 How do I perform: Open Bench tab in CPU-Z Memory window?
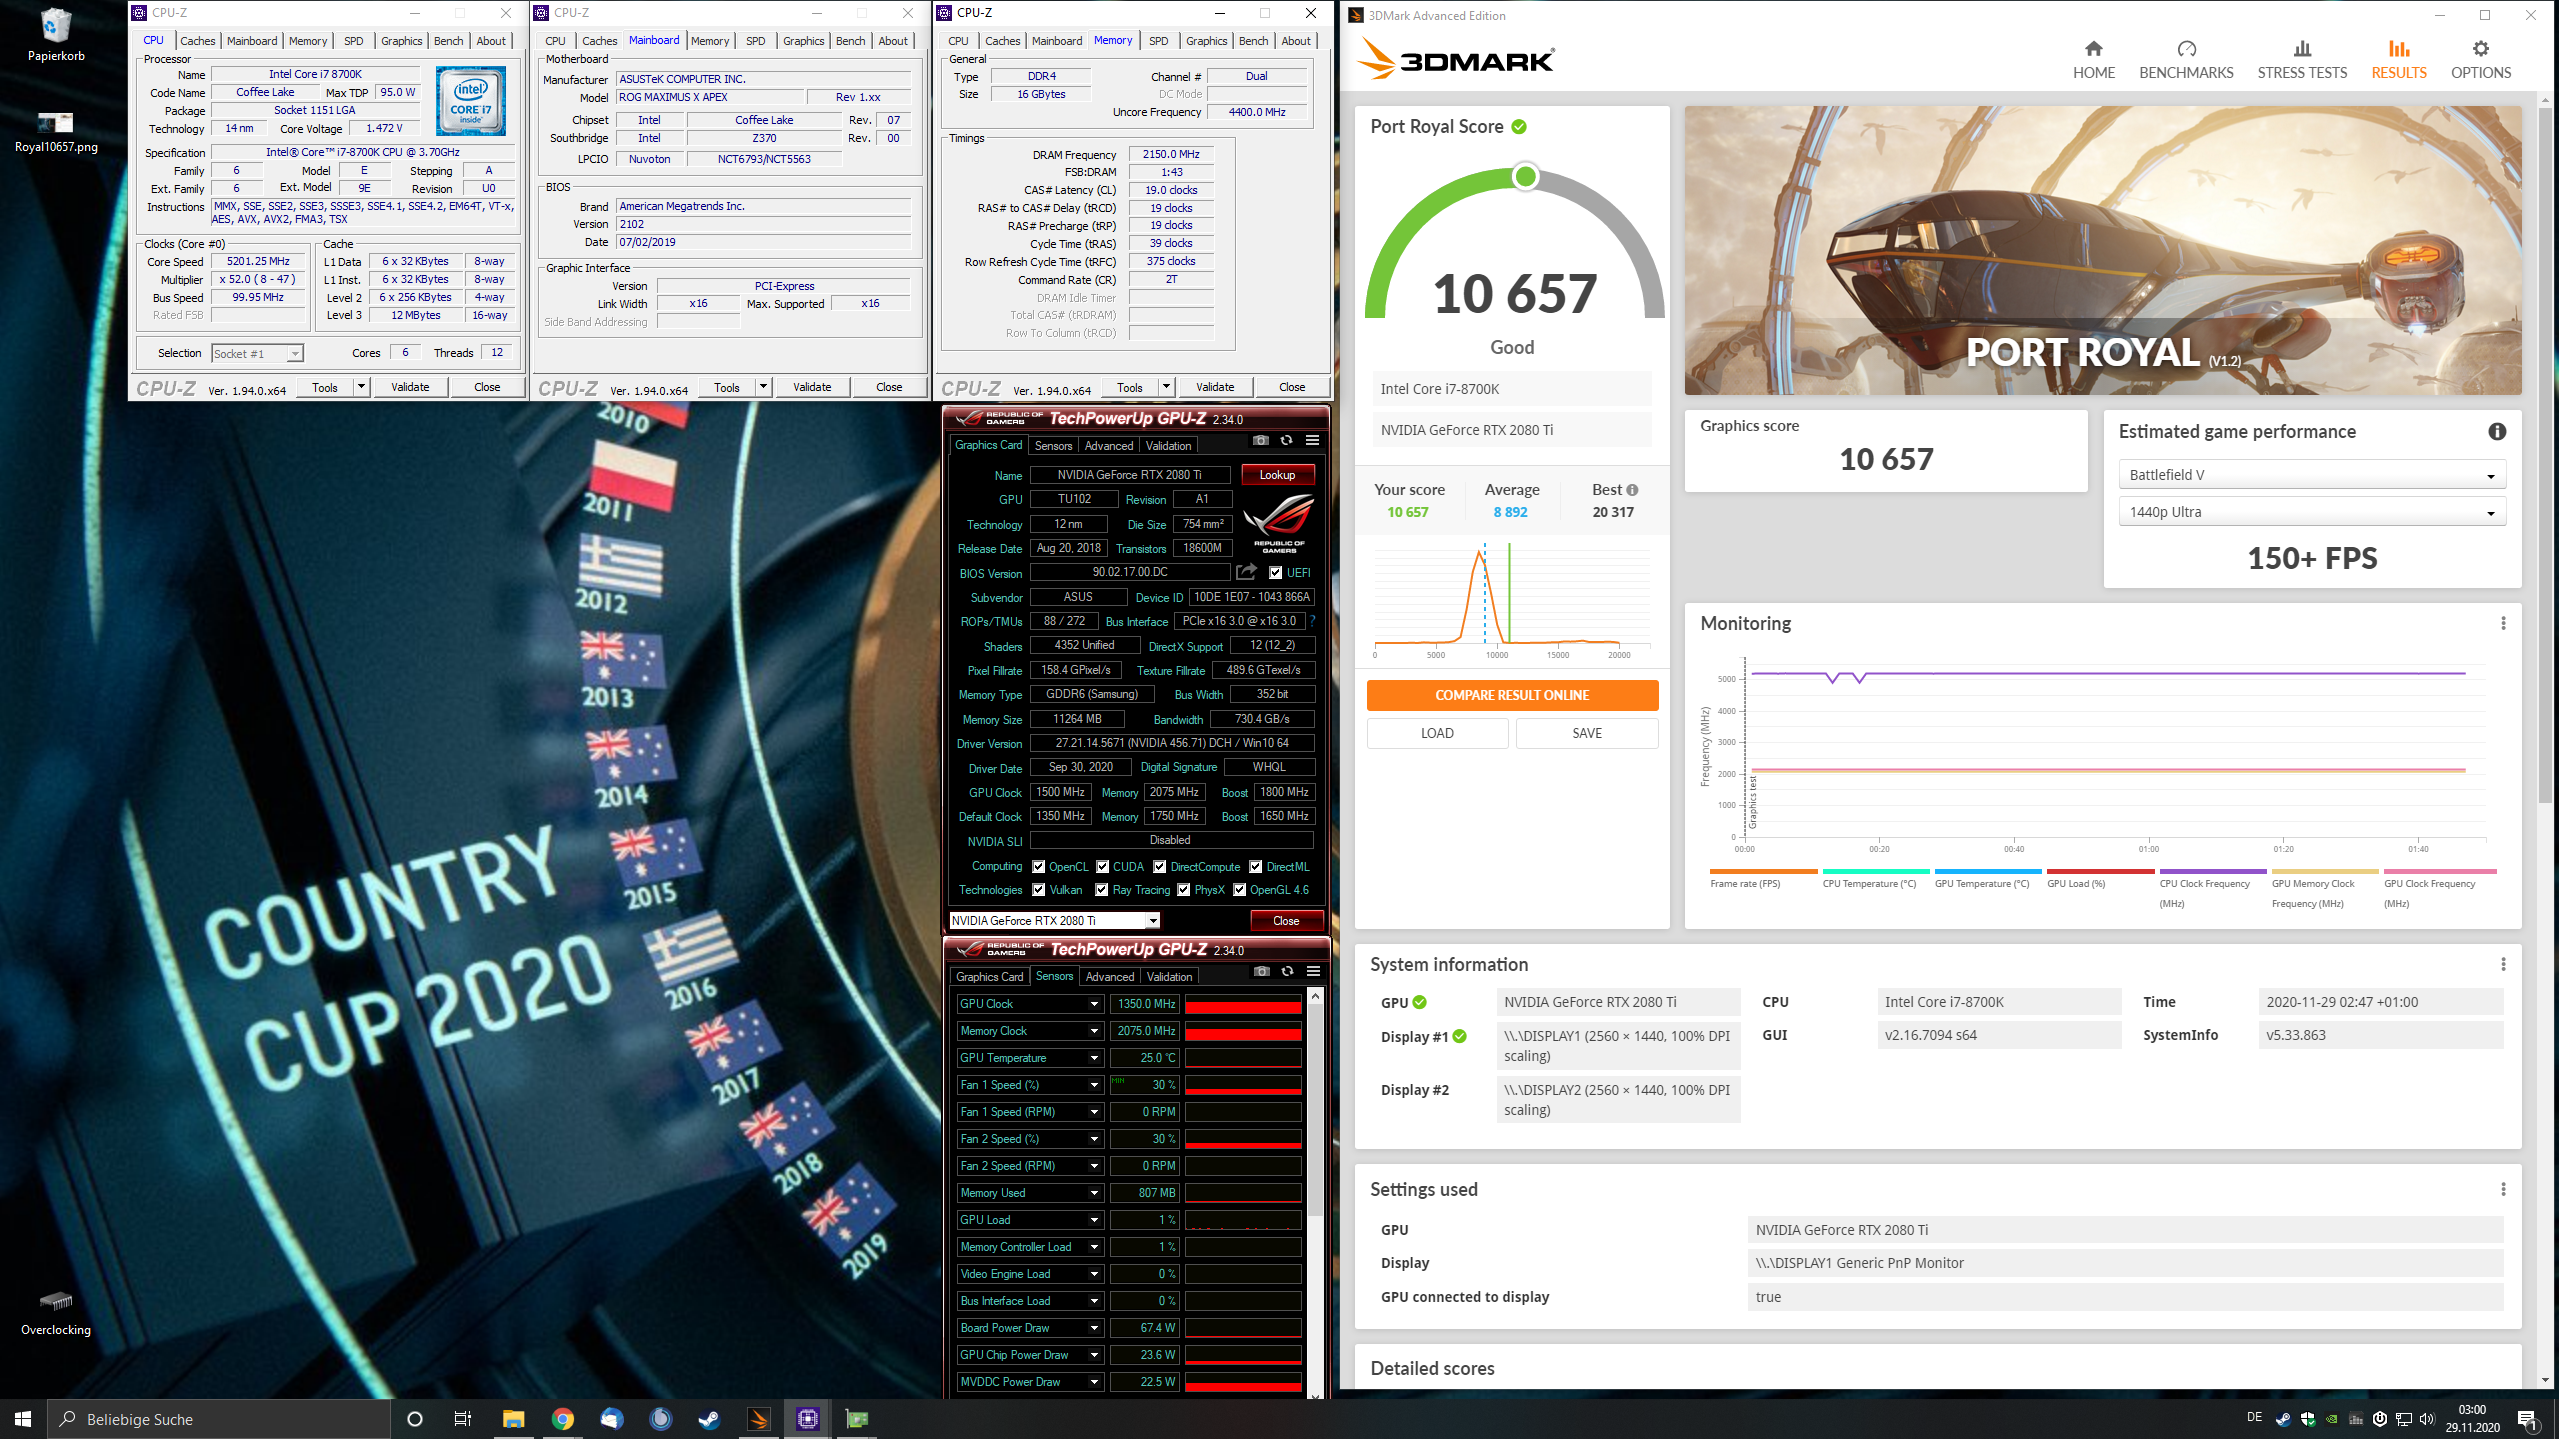(1253, 41)
